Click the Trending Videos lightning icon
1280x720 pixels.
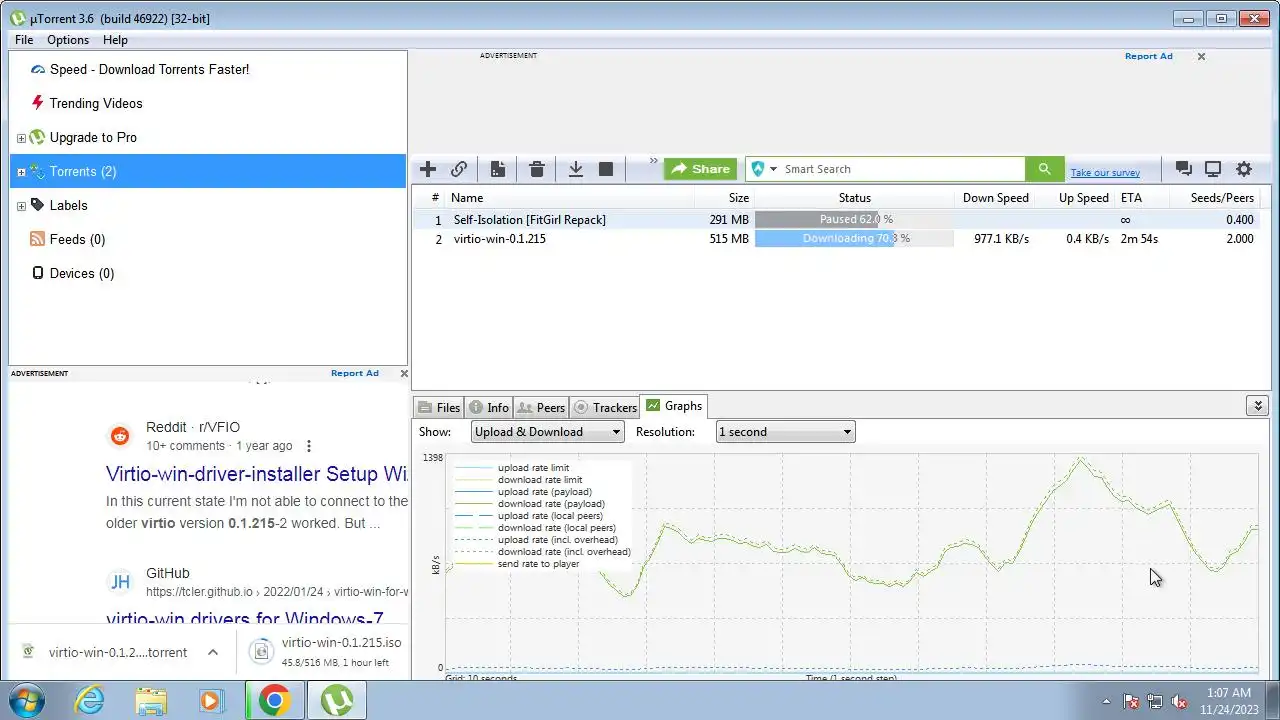[x=37, y=103]
